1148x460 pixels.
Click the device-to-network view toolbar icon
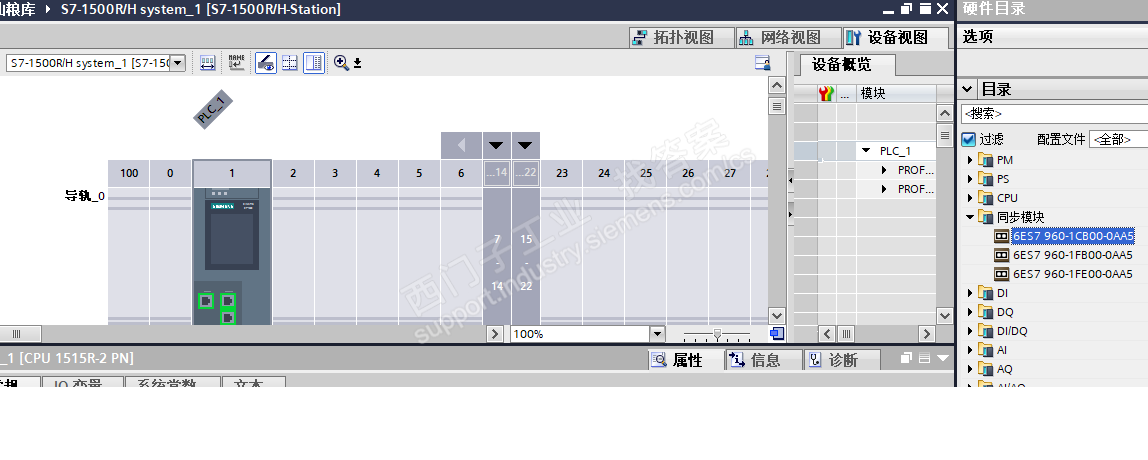pyautogui.click(x=208, y=63)
